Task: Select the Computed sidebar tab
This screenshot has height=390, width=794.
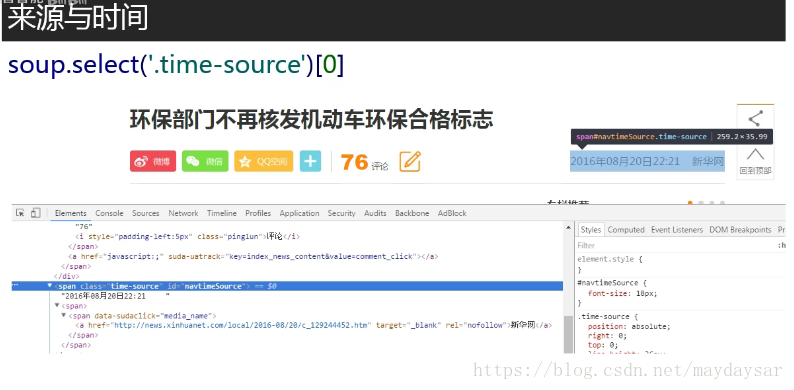Action: tap(626, 229)
